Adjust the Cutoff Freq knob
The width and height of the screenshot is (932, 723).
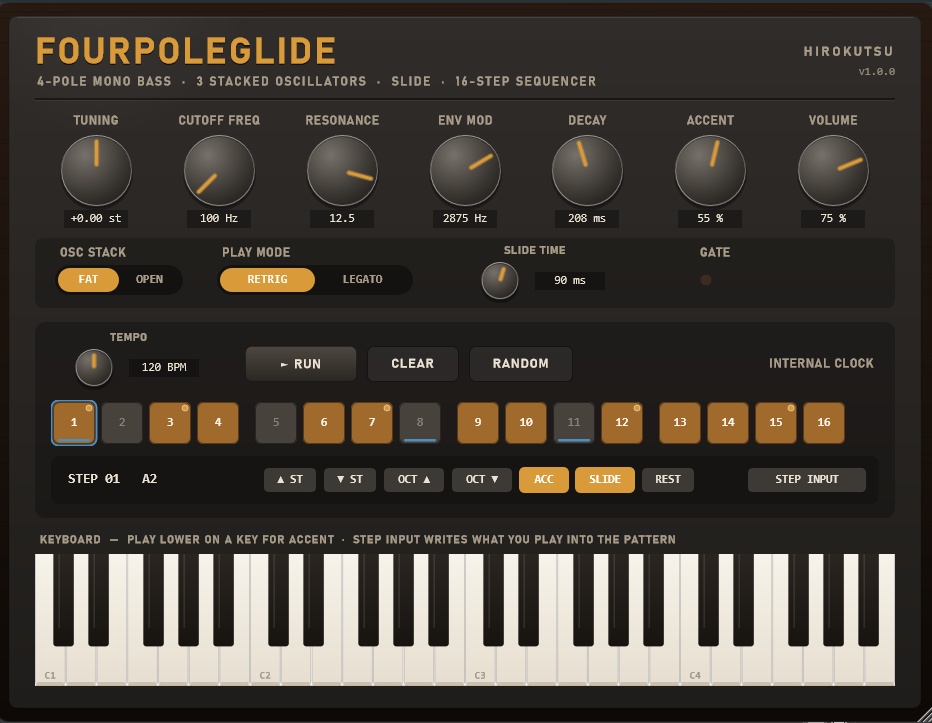click(x=219, y=171)
